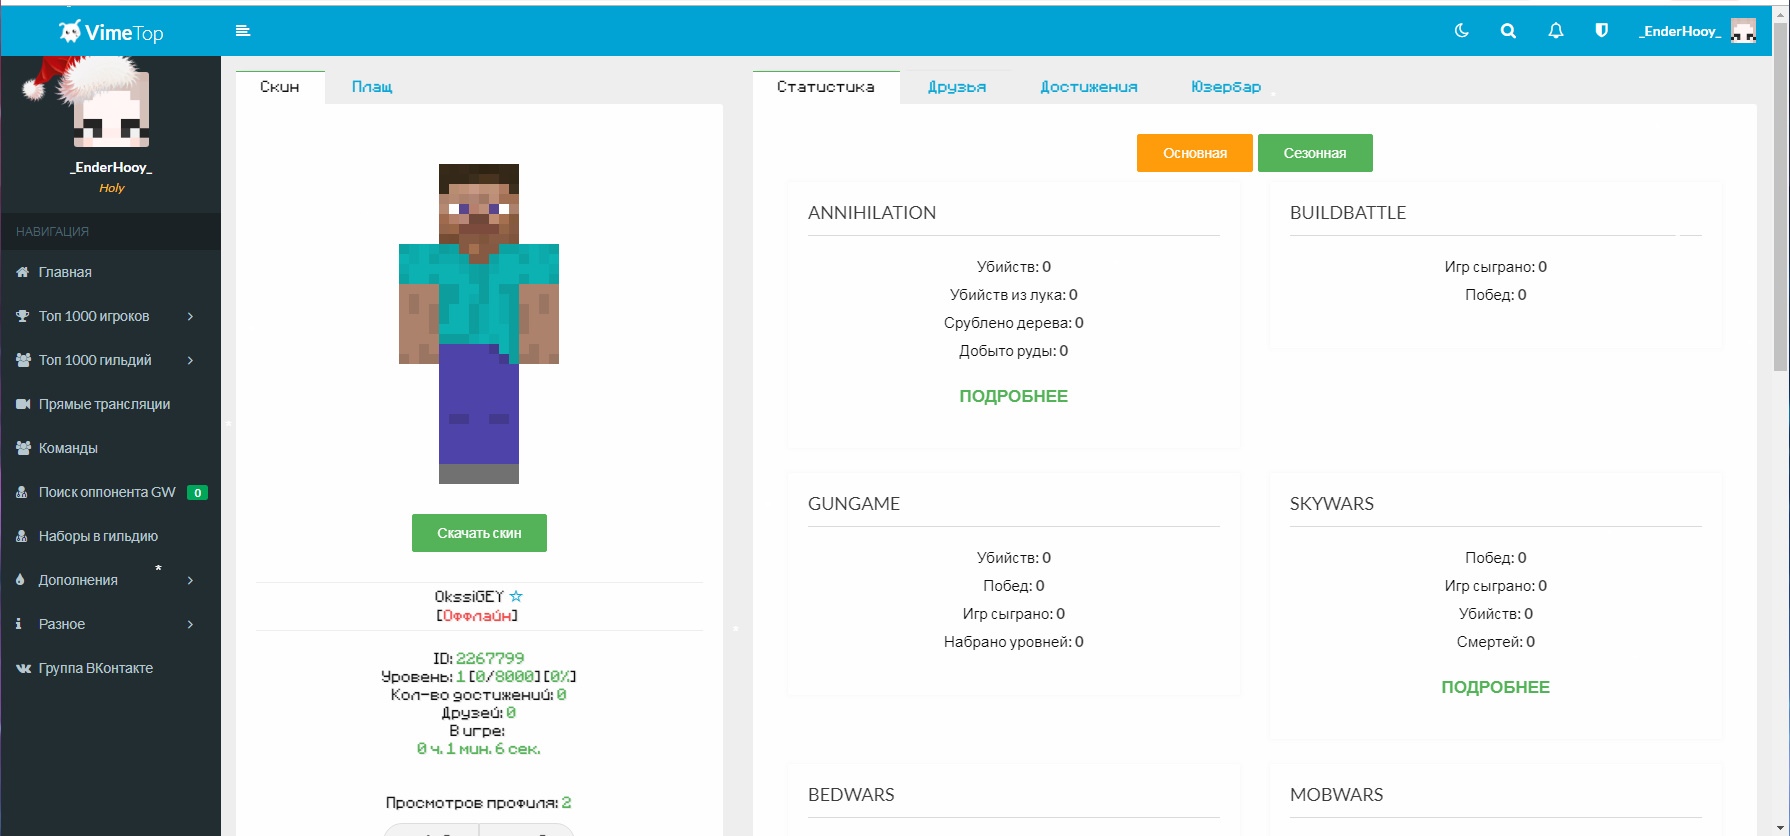
Task: Open Группа ВКонтакте link
Action: [96, 668]
